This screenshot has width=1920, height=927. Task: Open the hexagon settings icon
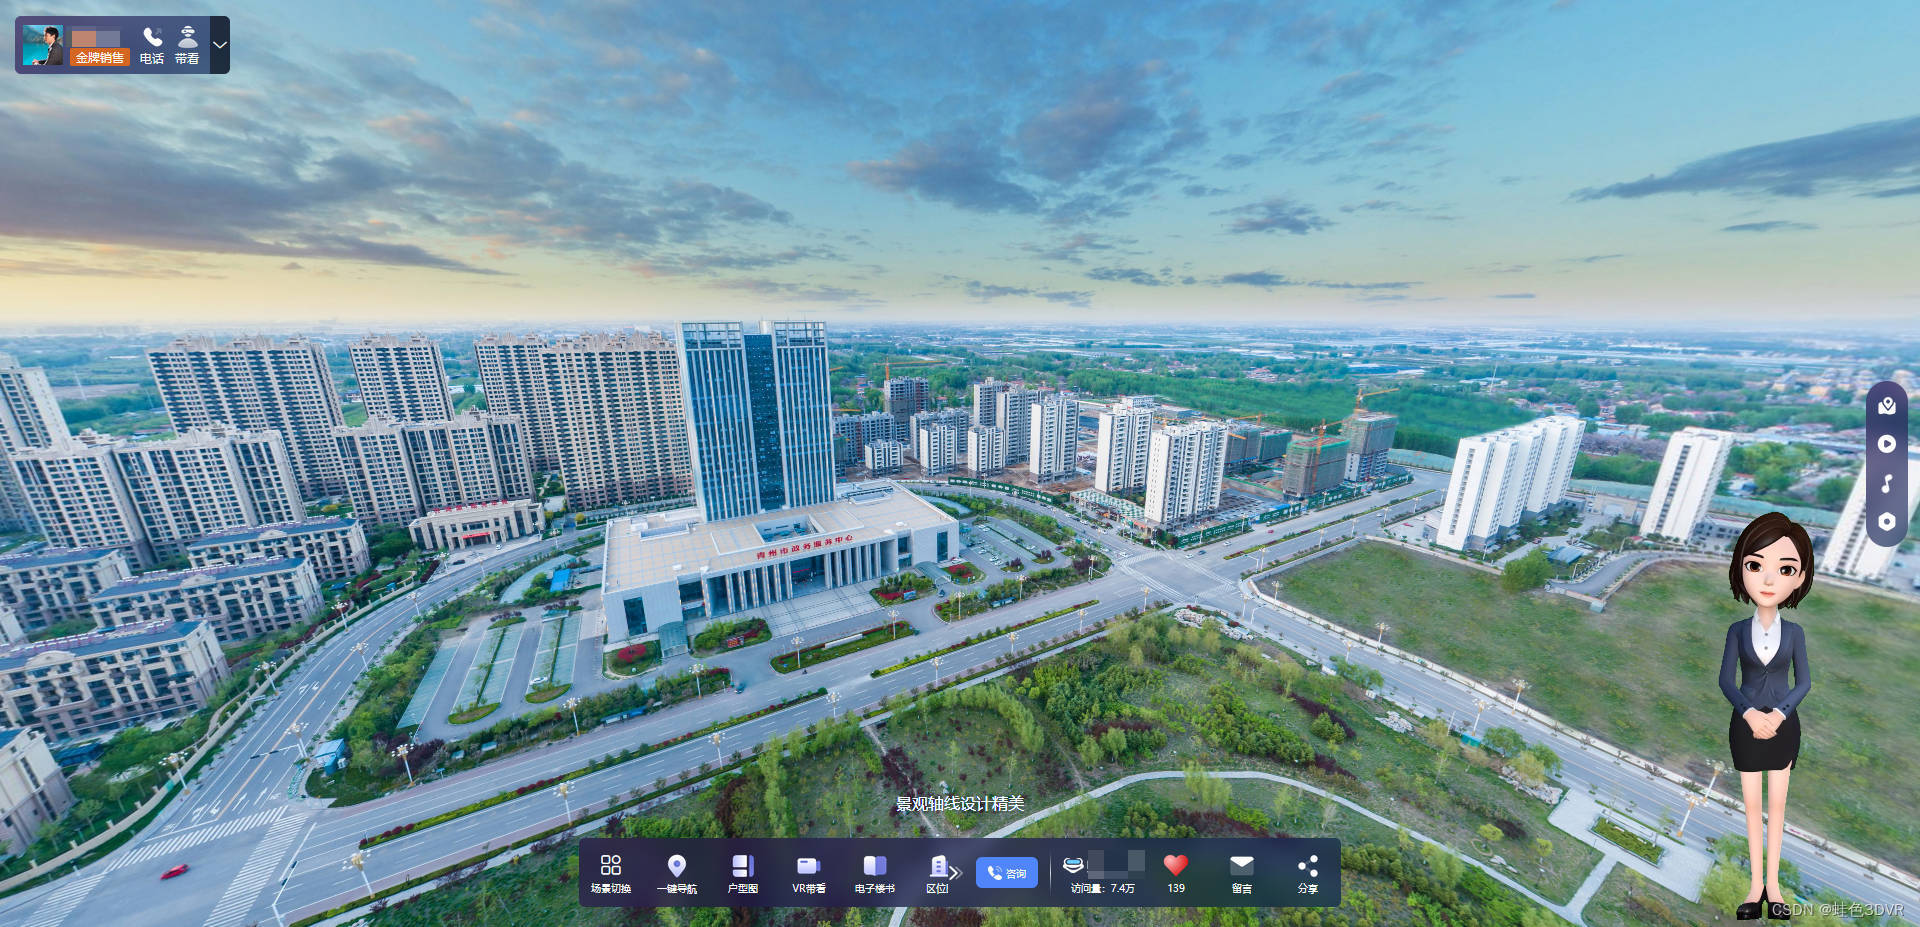(x=1887, y=522)
